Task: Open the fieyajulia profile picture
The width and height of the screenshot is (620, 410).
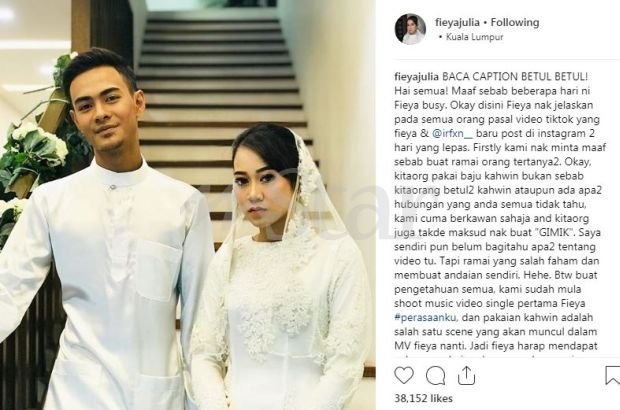Action: (410, 29)
